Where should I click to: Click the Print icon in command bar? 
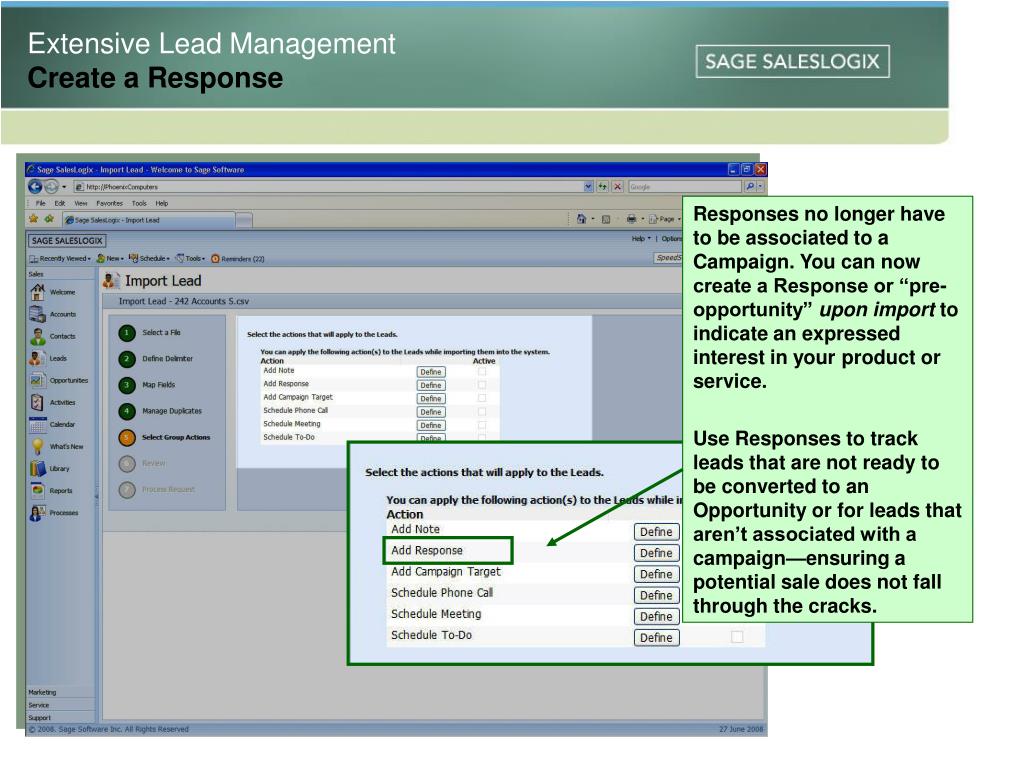[x=631, y=219]
